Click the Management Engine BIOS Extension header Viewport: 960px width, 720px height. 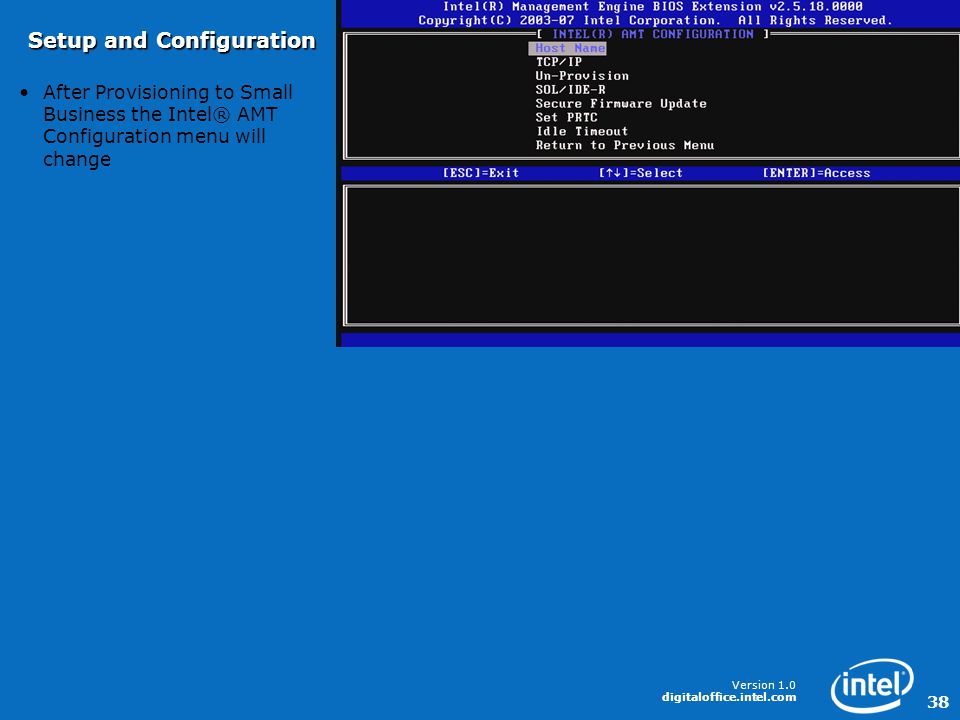(653, 7)
